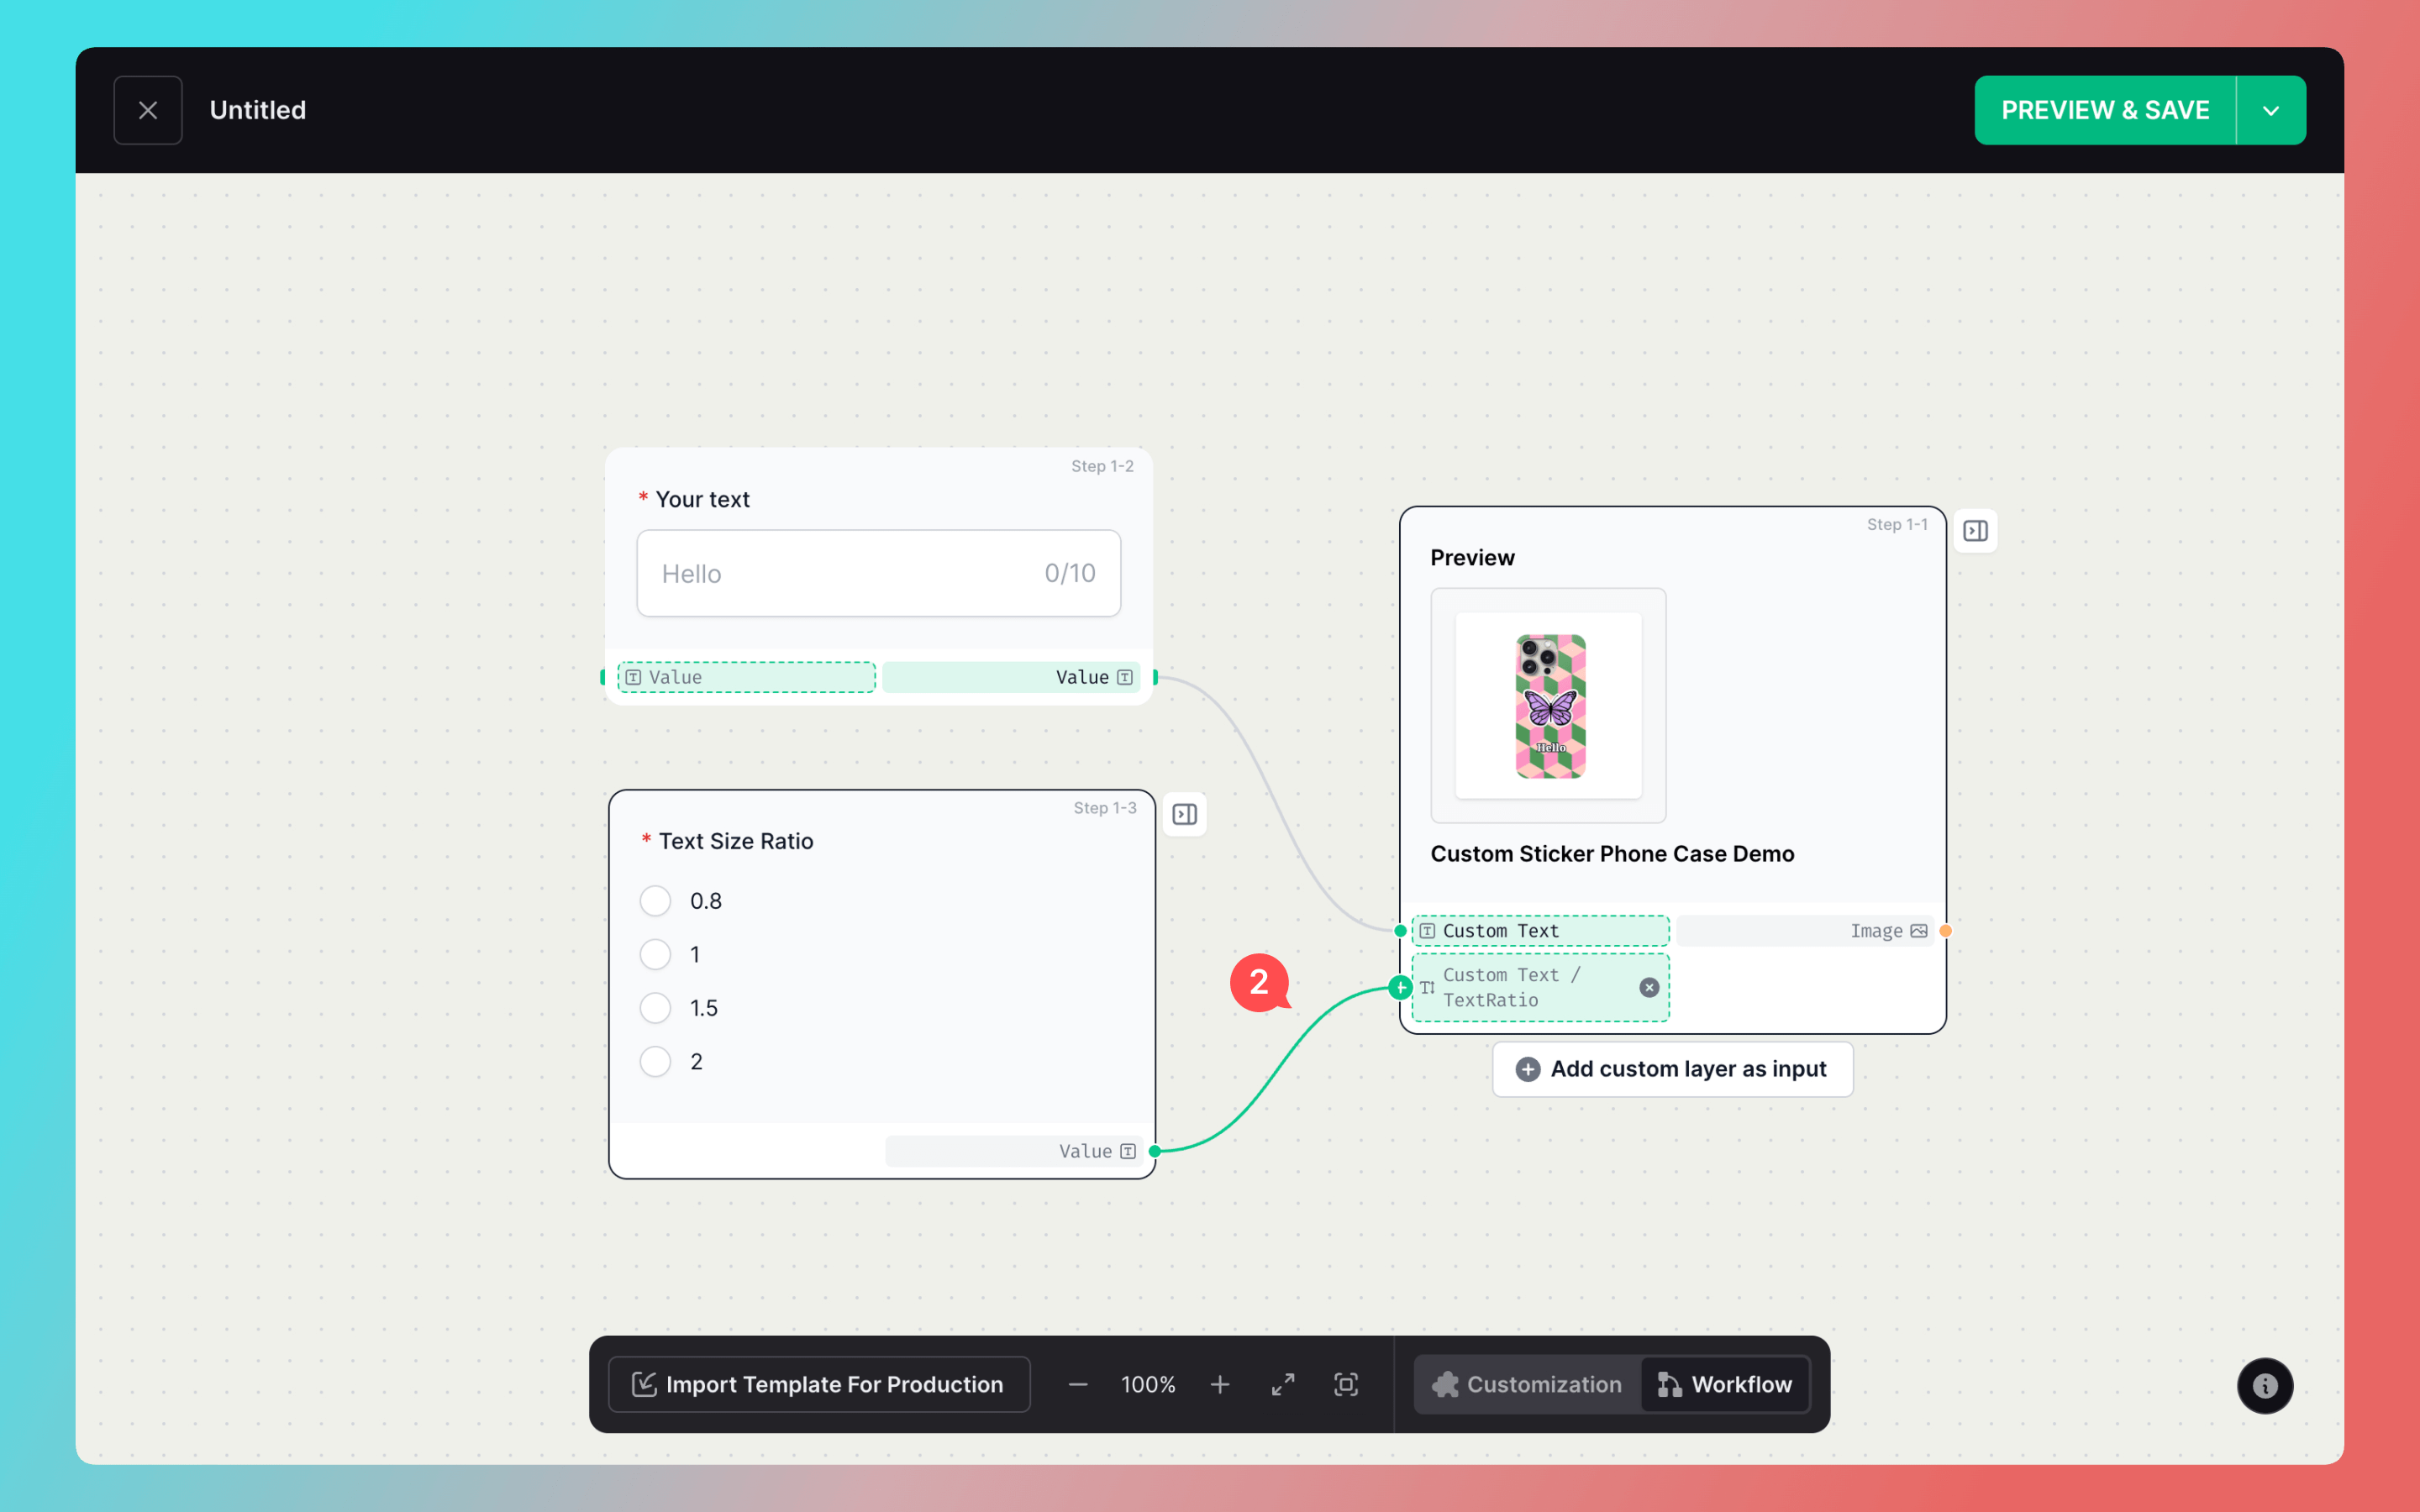The height and width of the screenshot is (1512, 2420).
Task: Expand the Preview & Save dropdown arrow
Action: (x=2270, y=110)
